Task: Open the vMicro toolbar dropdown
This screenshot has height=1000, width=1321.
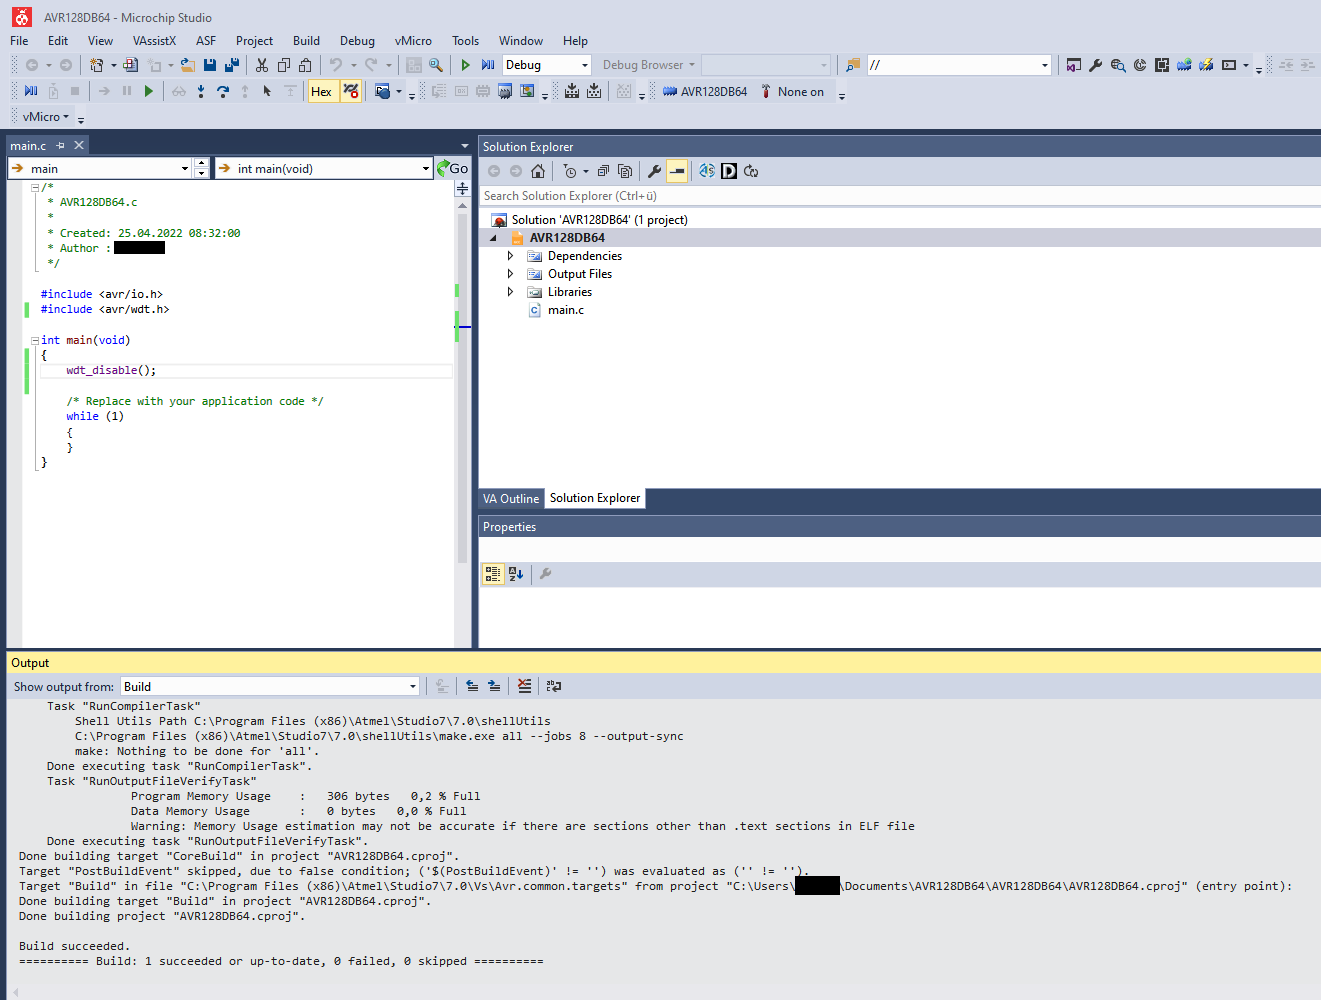Action: tap(46, 117)
